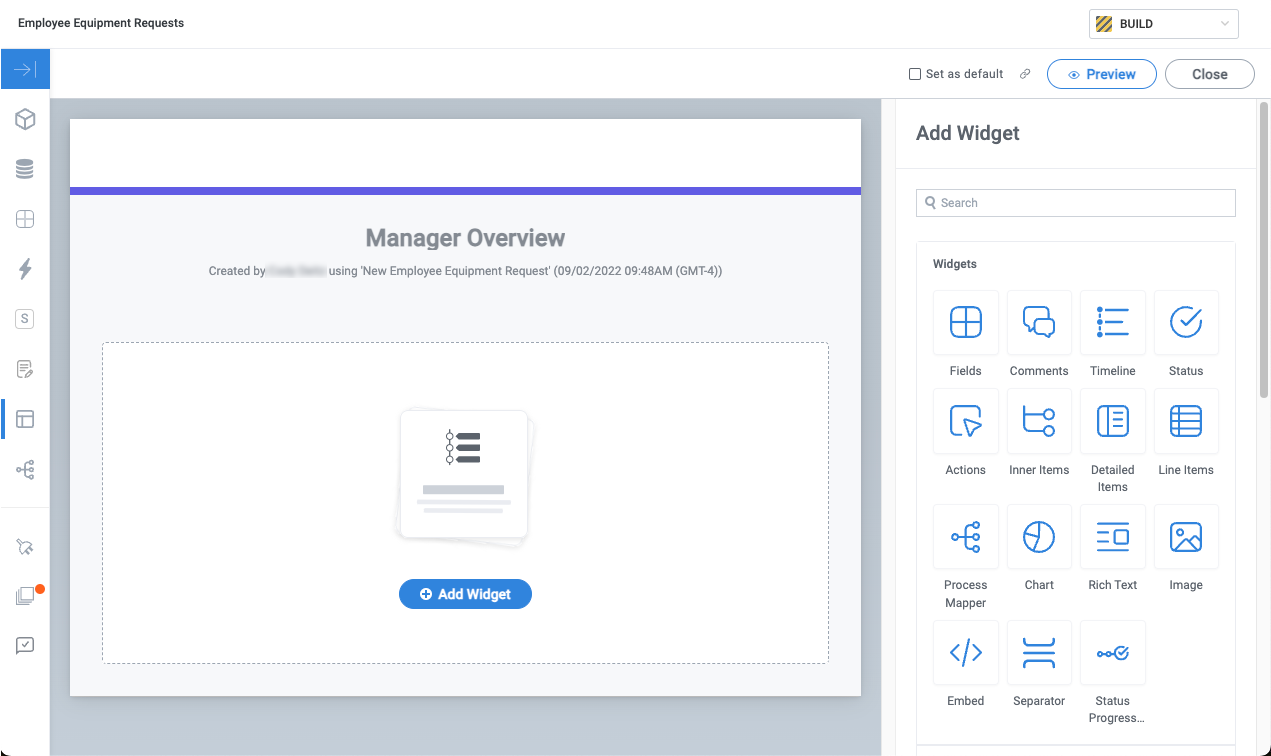
Task: Select the Status Progress widget
Action: (x=1112, y=653)
